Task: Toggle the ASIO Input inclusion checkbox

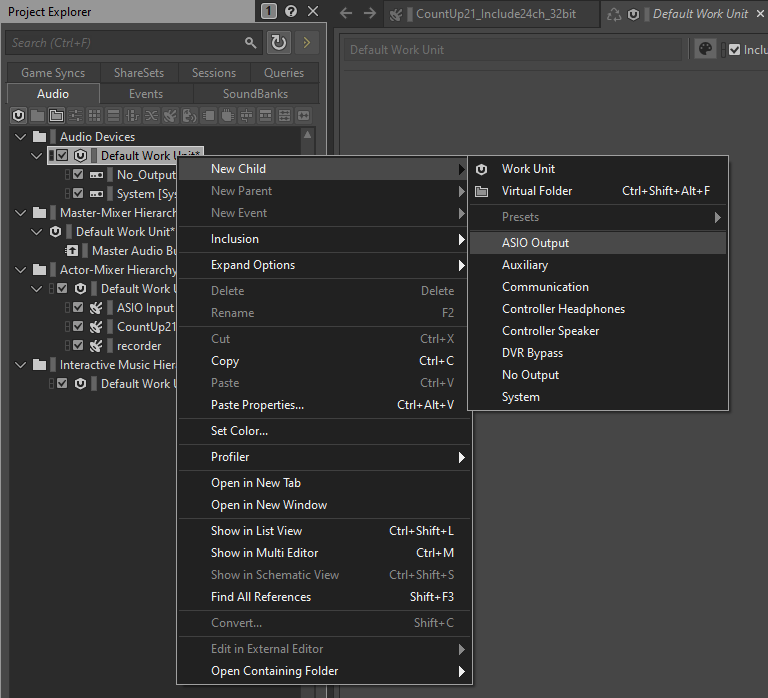Action: click(x=78, y=307)
